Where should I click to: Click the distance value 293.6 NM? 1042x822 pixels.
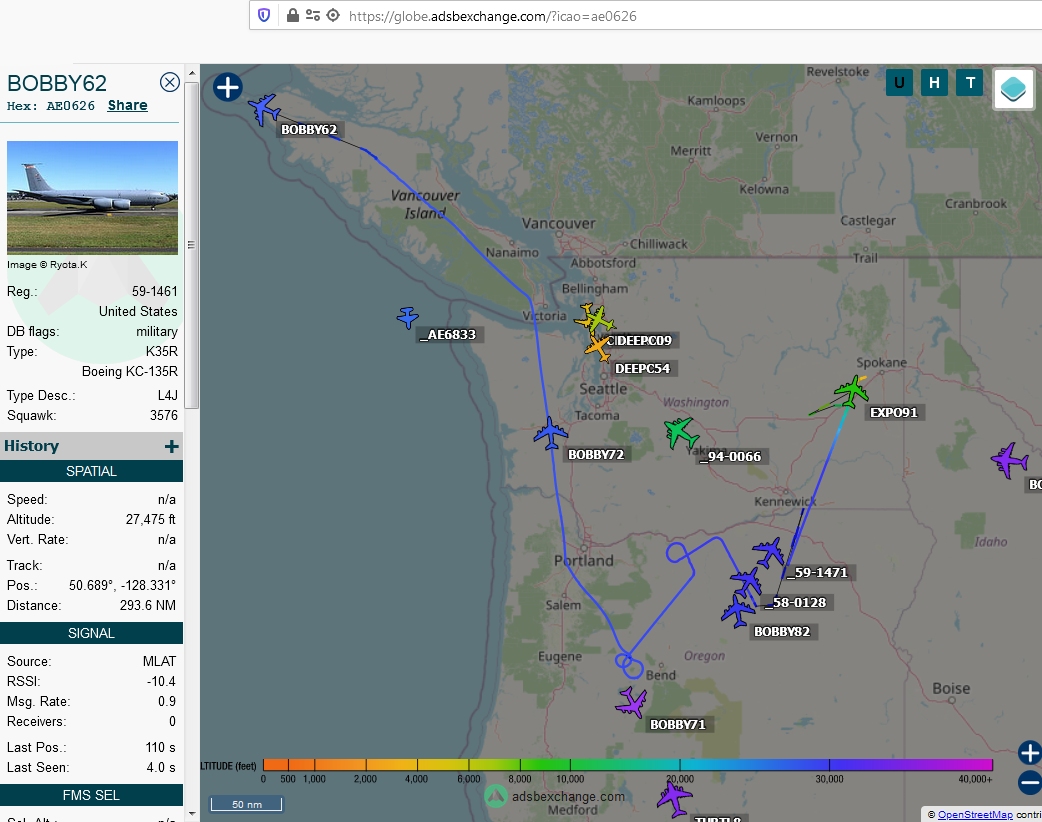click(x=148, y=605)
